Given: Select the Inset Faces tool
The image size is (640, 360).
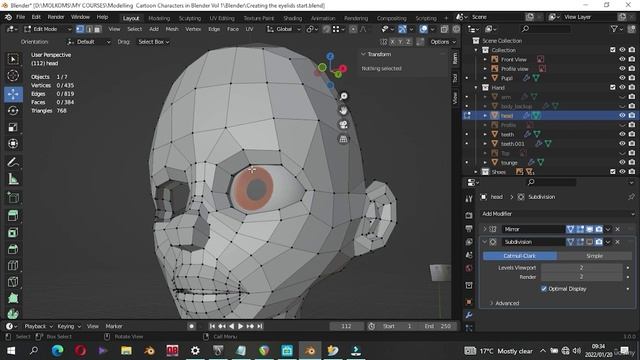Looking at the screenshot, I should [x=13, y=232].
